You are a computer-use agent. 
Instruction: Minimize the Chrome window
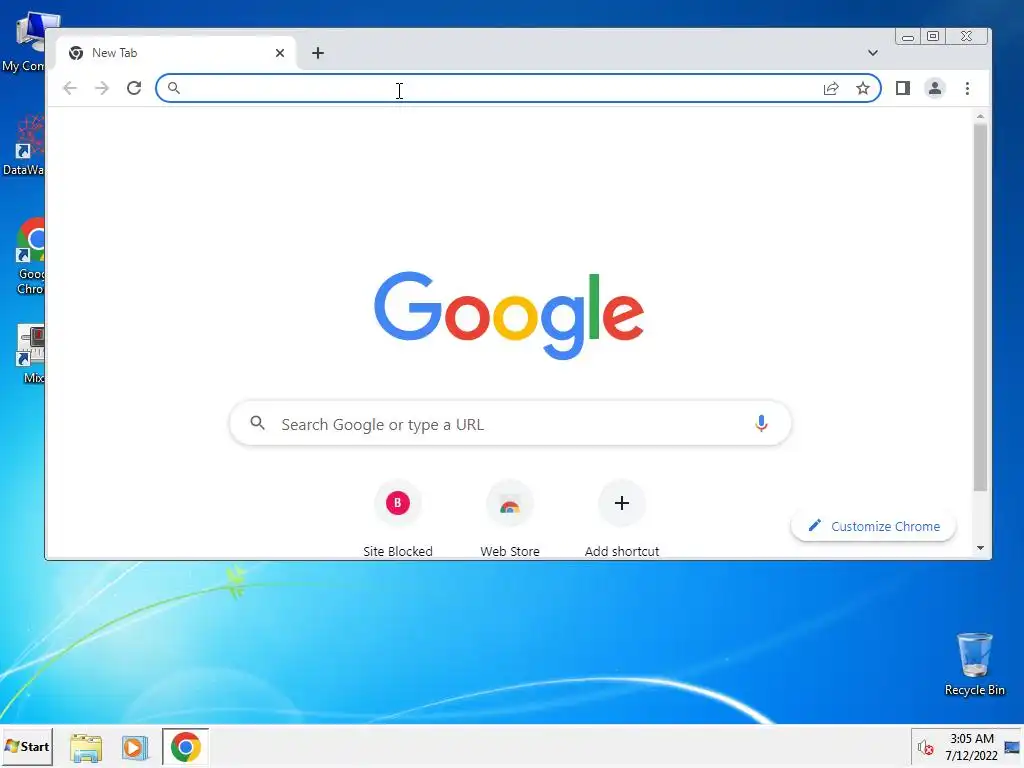pyautogui.click(x=908, y=37)
